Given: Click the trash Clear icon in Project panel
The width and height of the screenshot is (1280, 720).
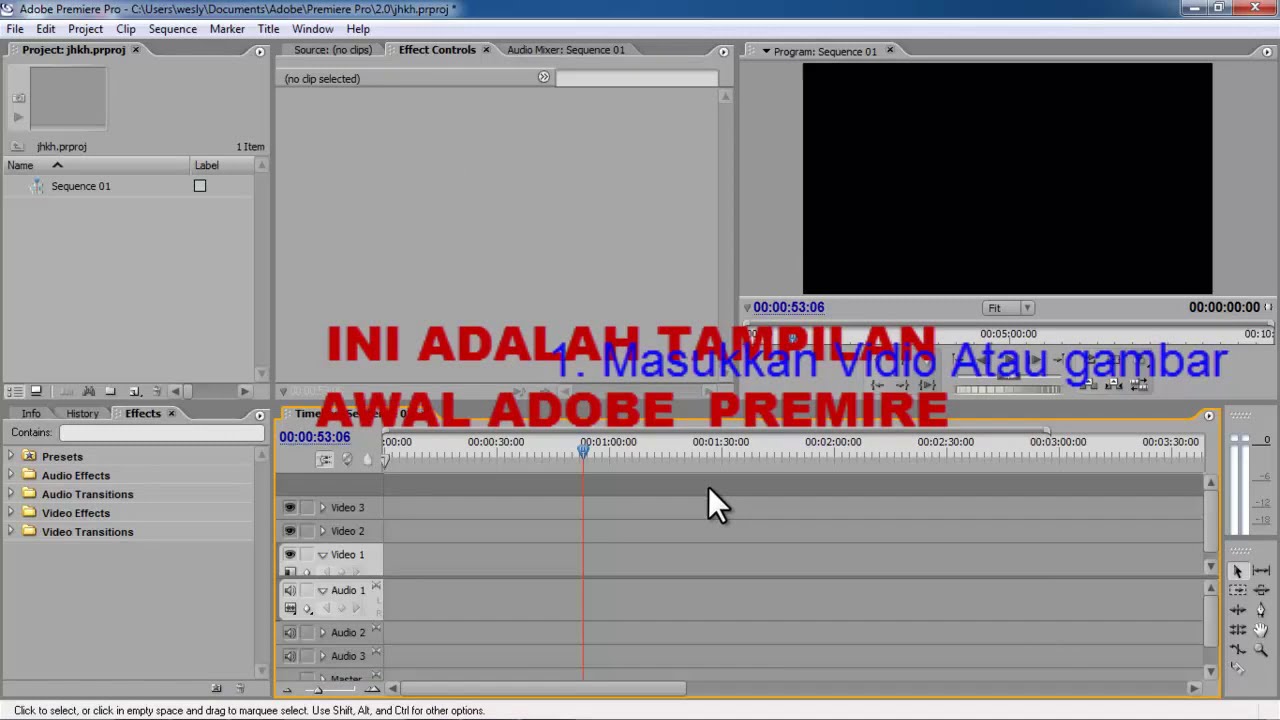Looking at the screenshot, I should tap(156, 391).
